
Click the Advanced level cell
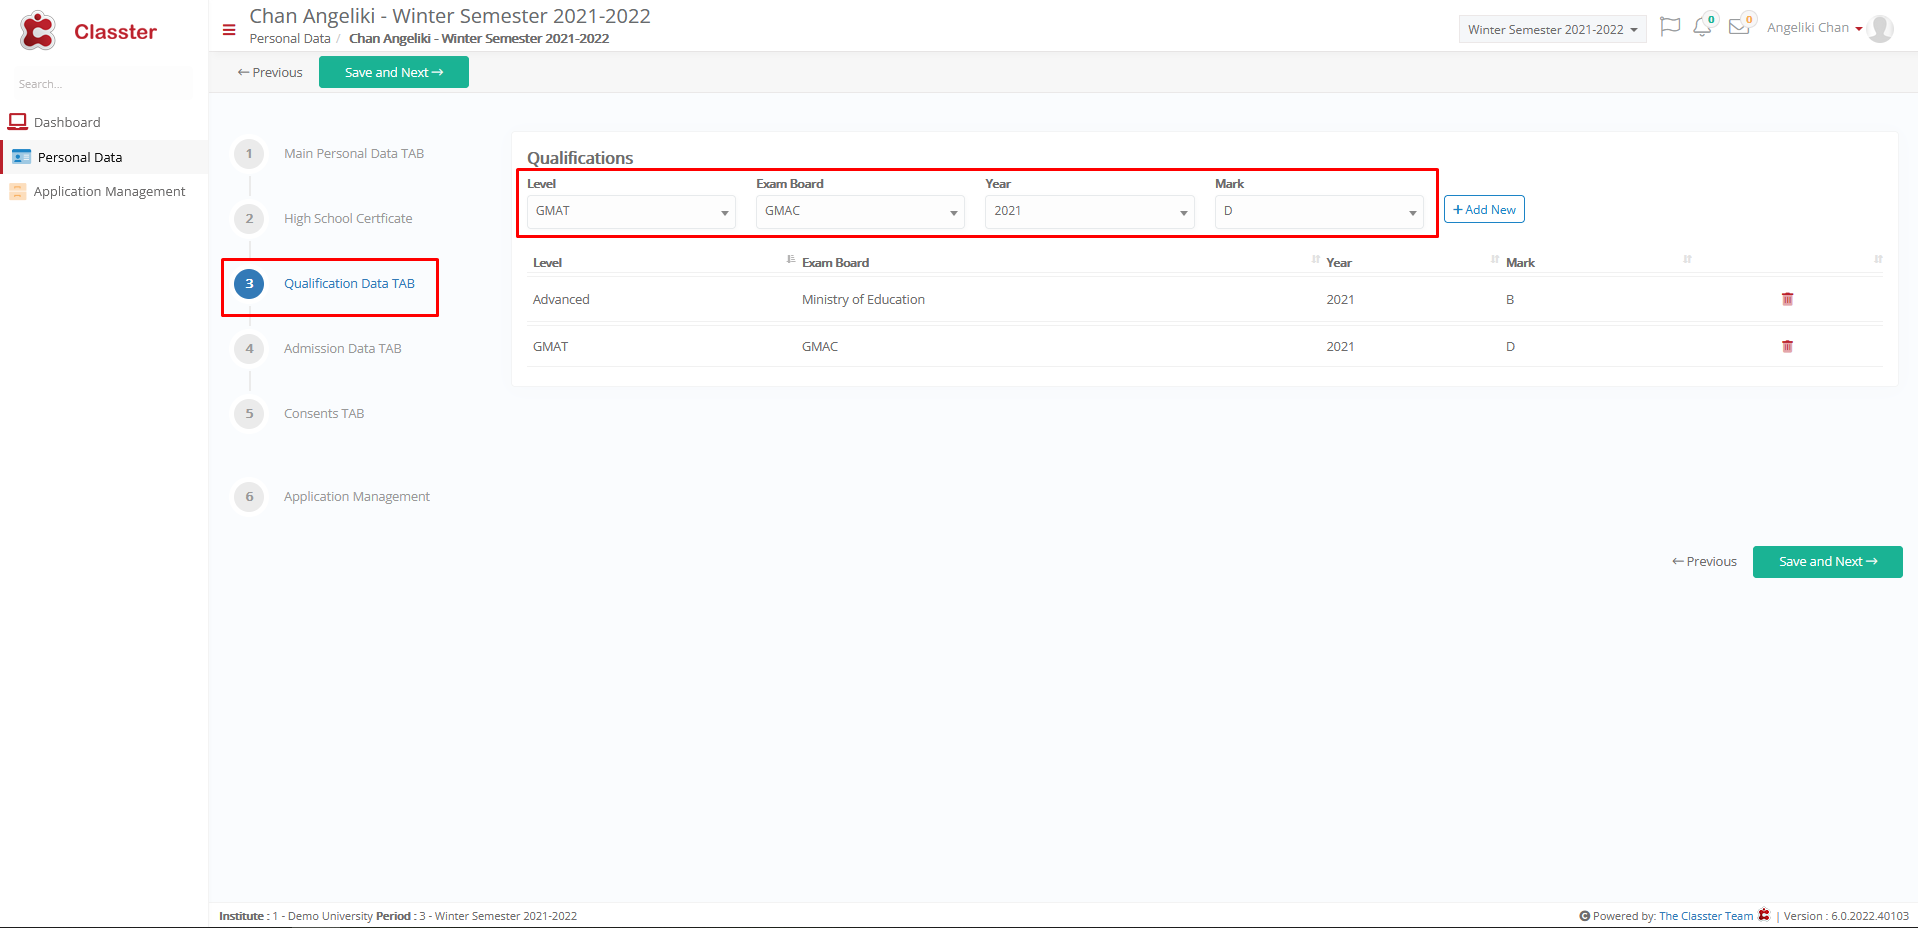(x=561, y=299)
